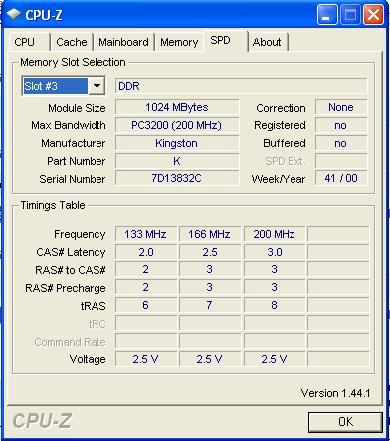Select the serial number 7D13832C

(177, 178)
